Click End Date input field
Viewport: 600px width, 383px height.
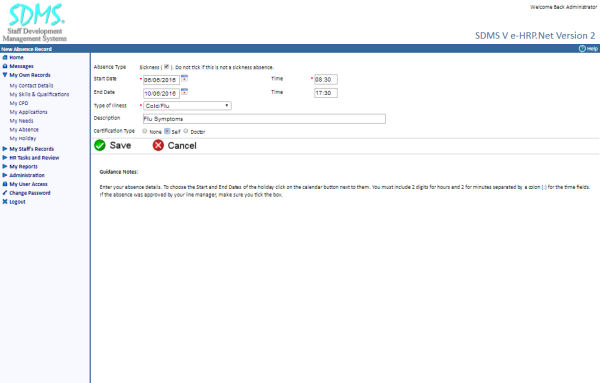pos(161,93)
